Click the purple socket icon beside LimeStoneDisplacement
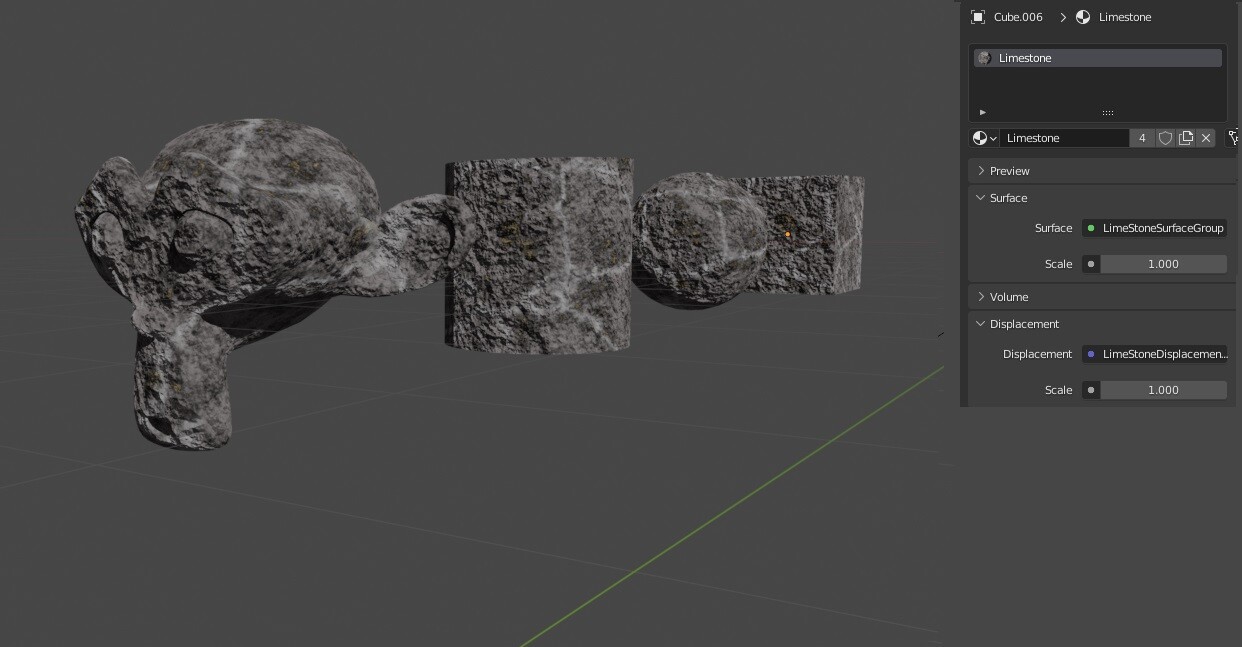This screenshot has width=1242, height=647. coord(1090,354)
